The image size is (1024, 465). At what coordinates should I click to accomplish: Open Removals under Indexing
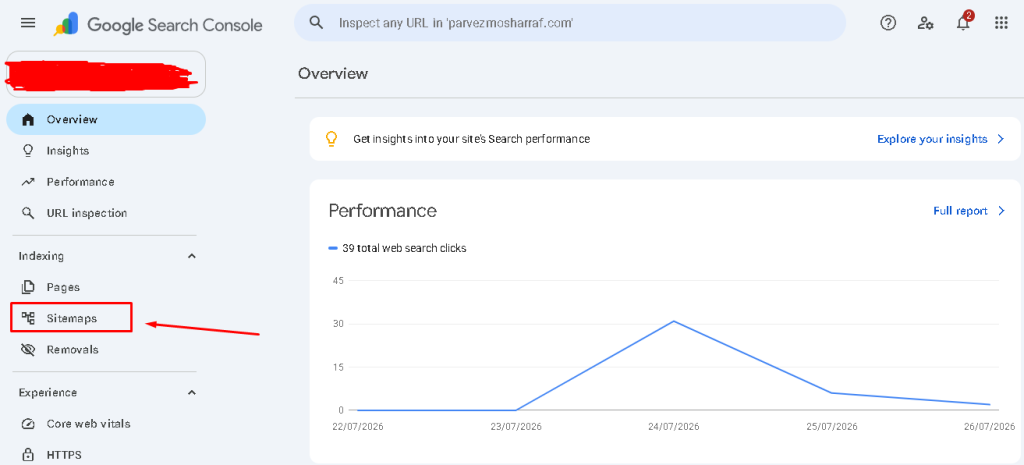point(72,349)
